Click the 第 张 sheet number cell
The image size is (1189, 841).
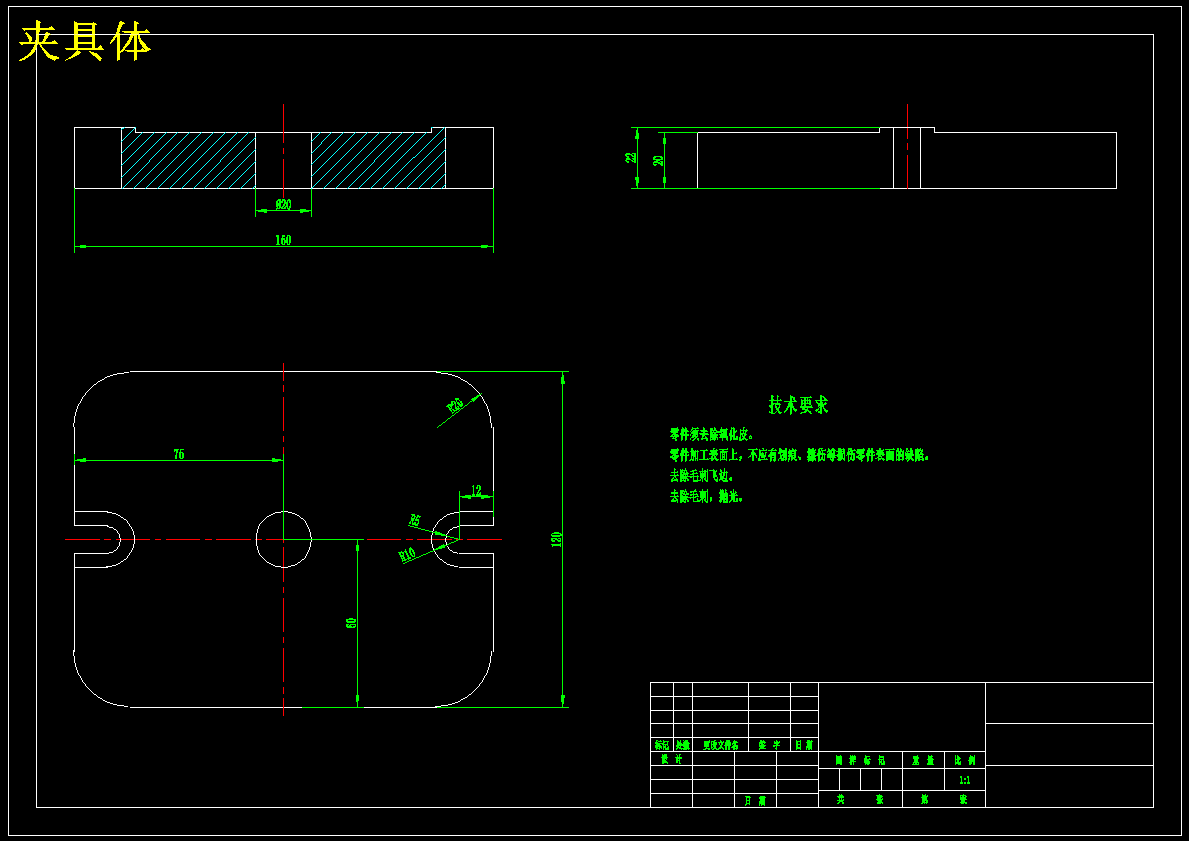tap(943, 799)
